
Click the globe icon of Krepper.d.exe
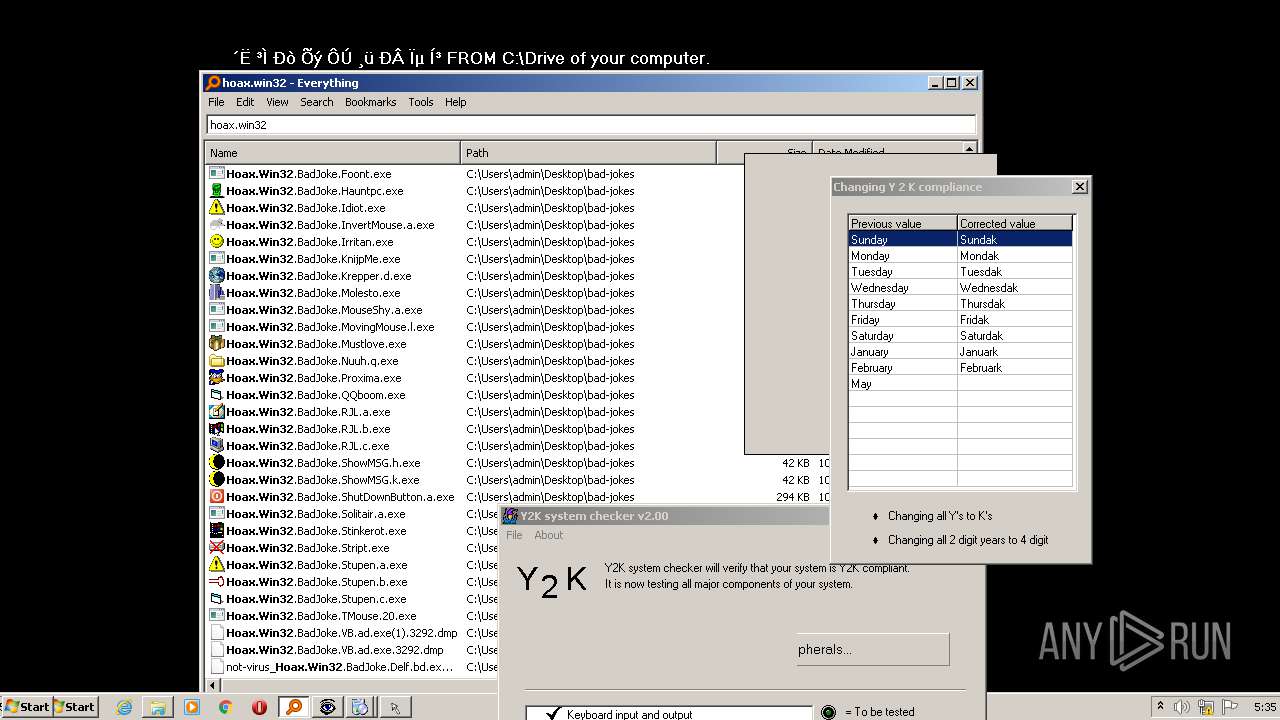coord(216,275)
